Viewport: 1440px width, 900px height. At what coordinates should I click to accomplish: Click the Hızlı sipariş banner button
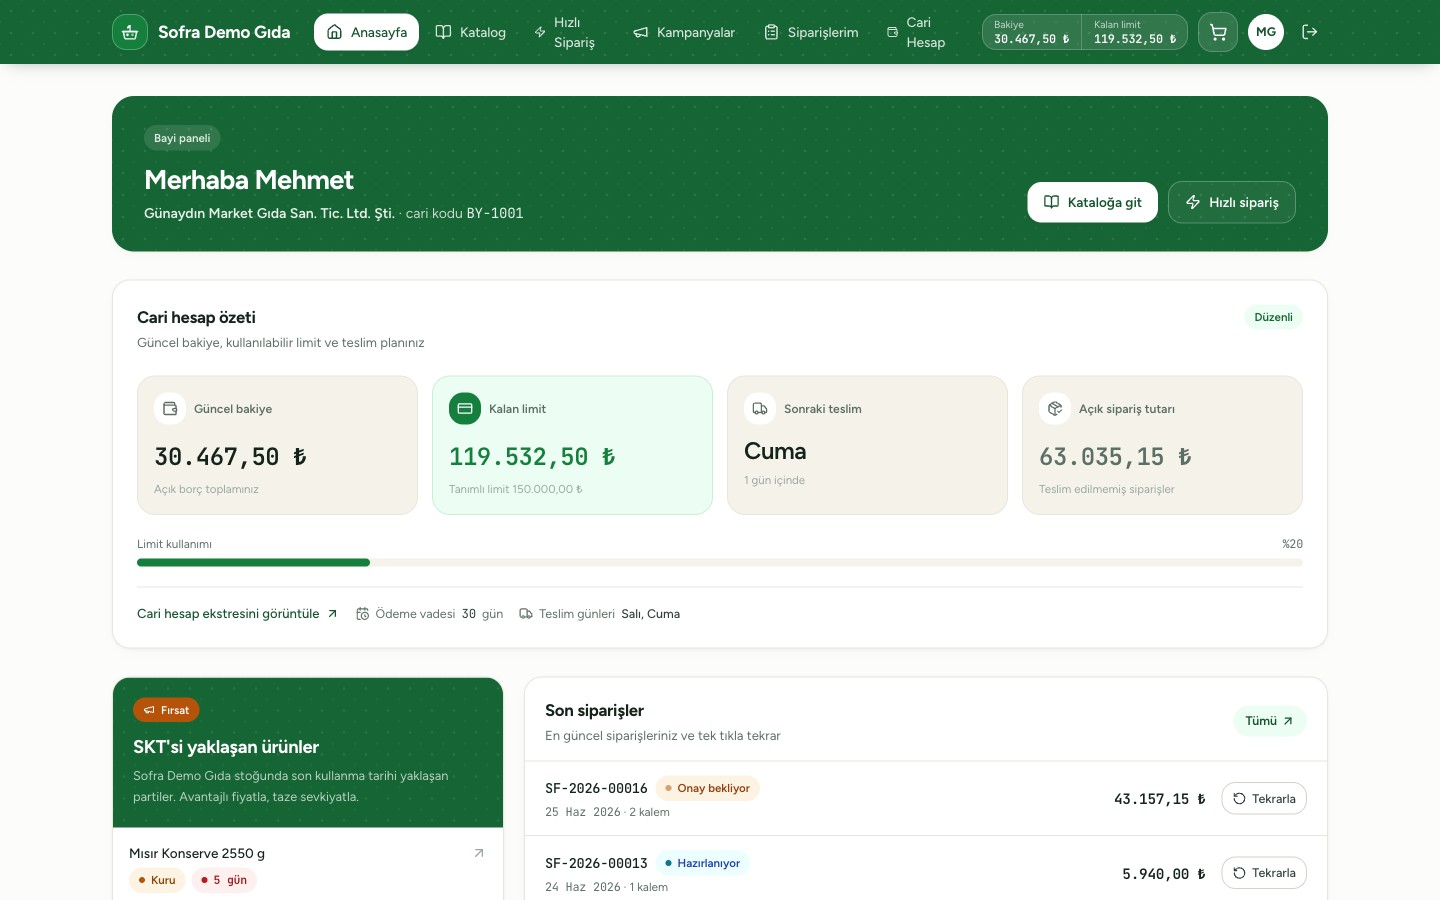[x=1232, y=202]
